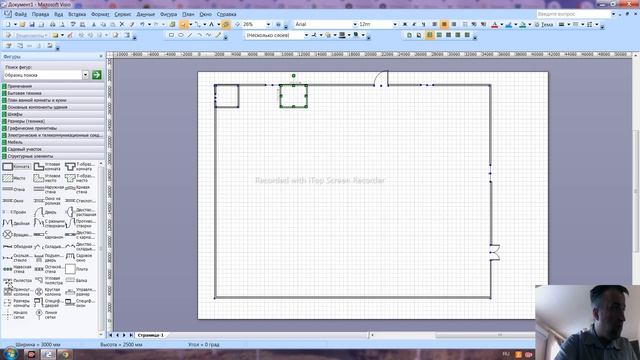This screenshot has height=360, width=640.
Task: Select the Rectangle drawing tool
Action: [x=171, y=35]
